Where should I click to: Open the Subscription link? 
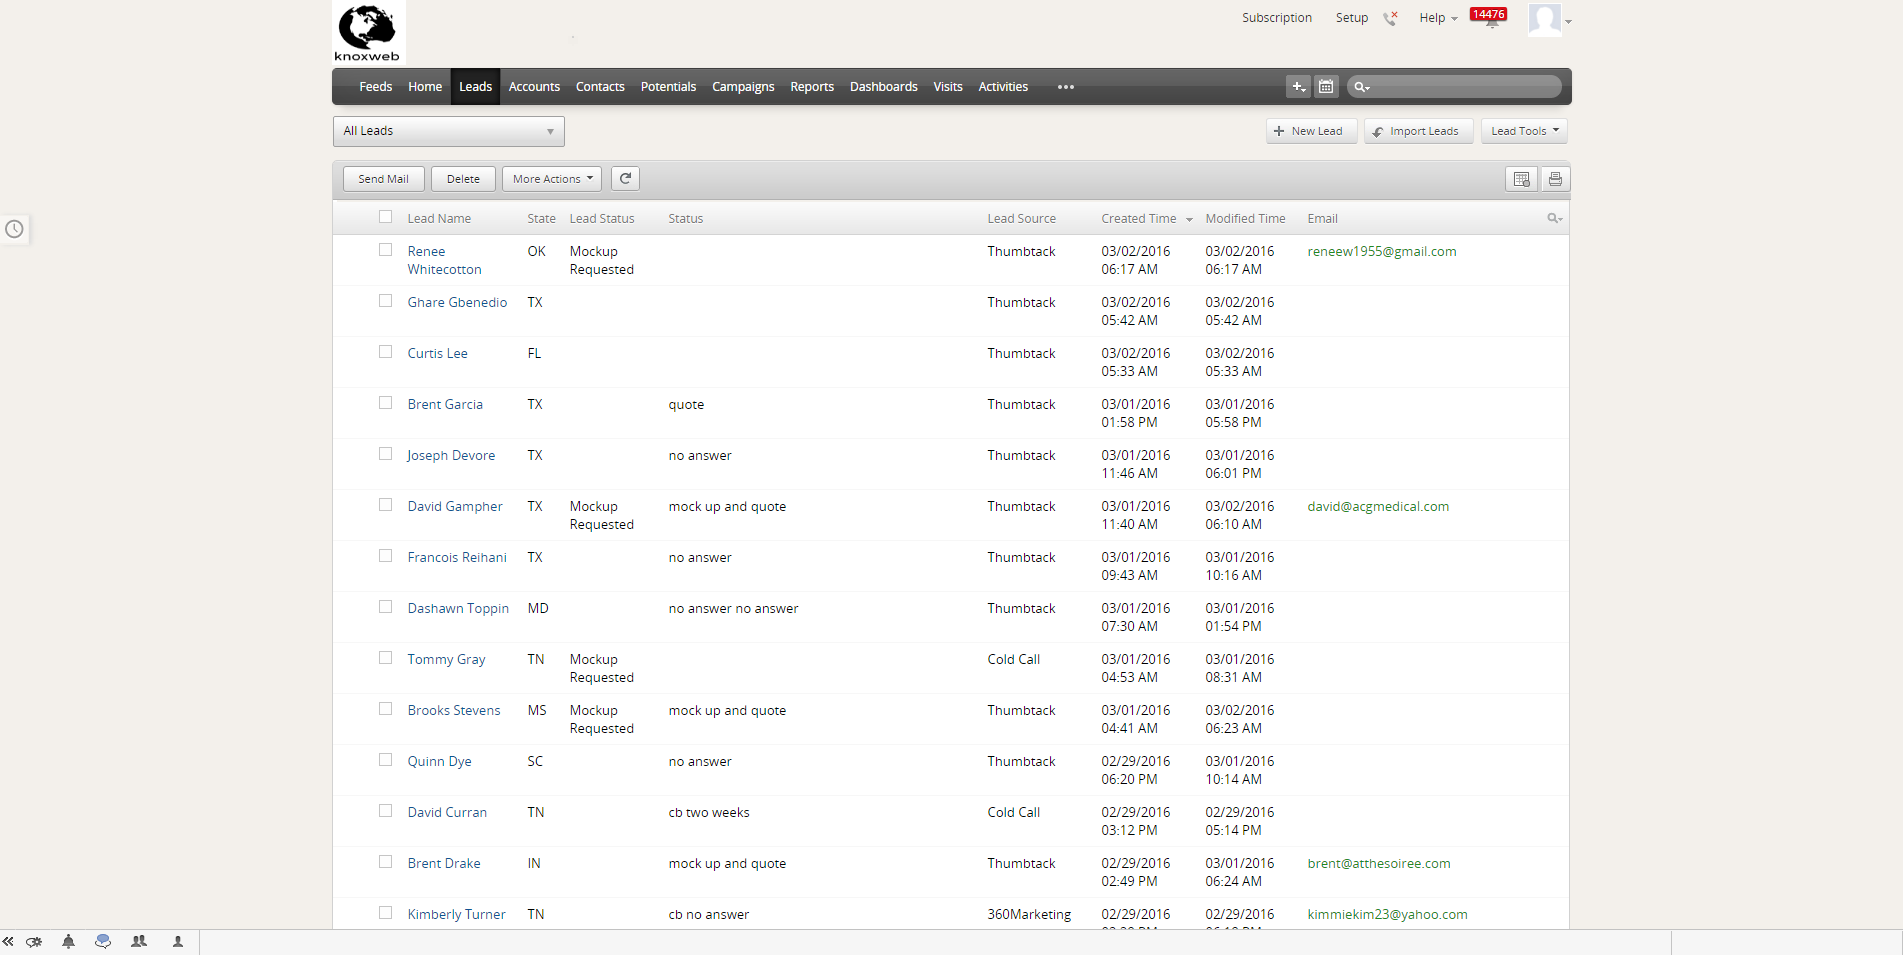coord(1277,18)
